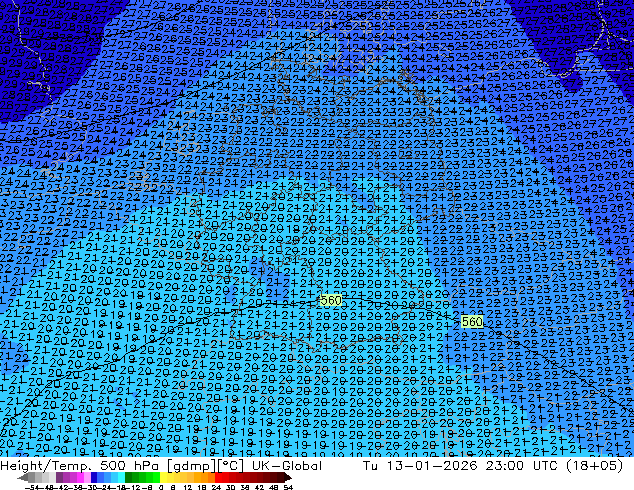
Task: Click the '[°C]' unit label
Action: coord(231,466)
